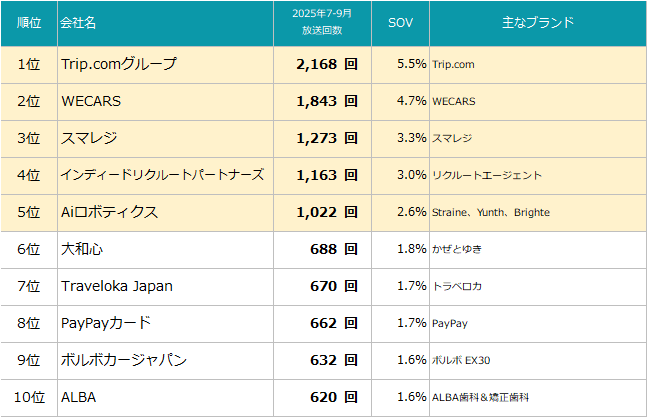The width and height of the screenshot is (647, 417).
Task: Select company インディードリクルートパートナーズ
Action: point(162,175)
